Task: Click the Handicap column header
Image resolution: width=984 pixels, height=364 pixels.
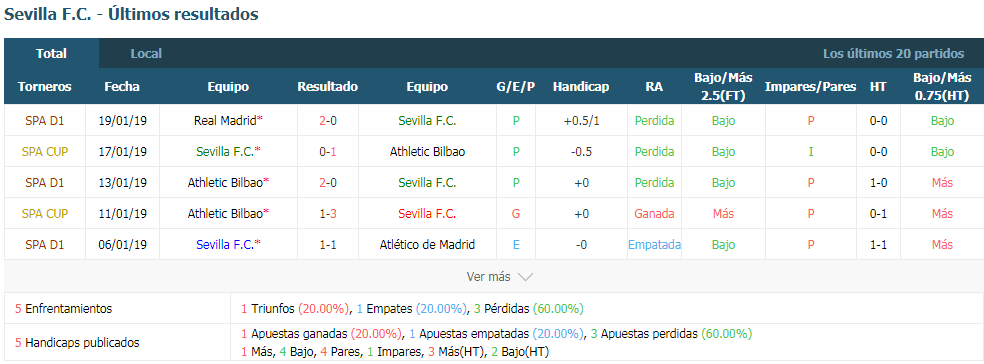Action: pyautogui.click(x=581, y=87)
